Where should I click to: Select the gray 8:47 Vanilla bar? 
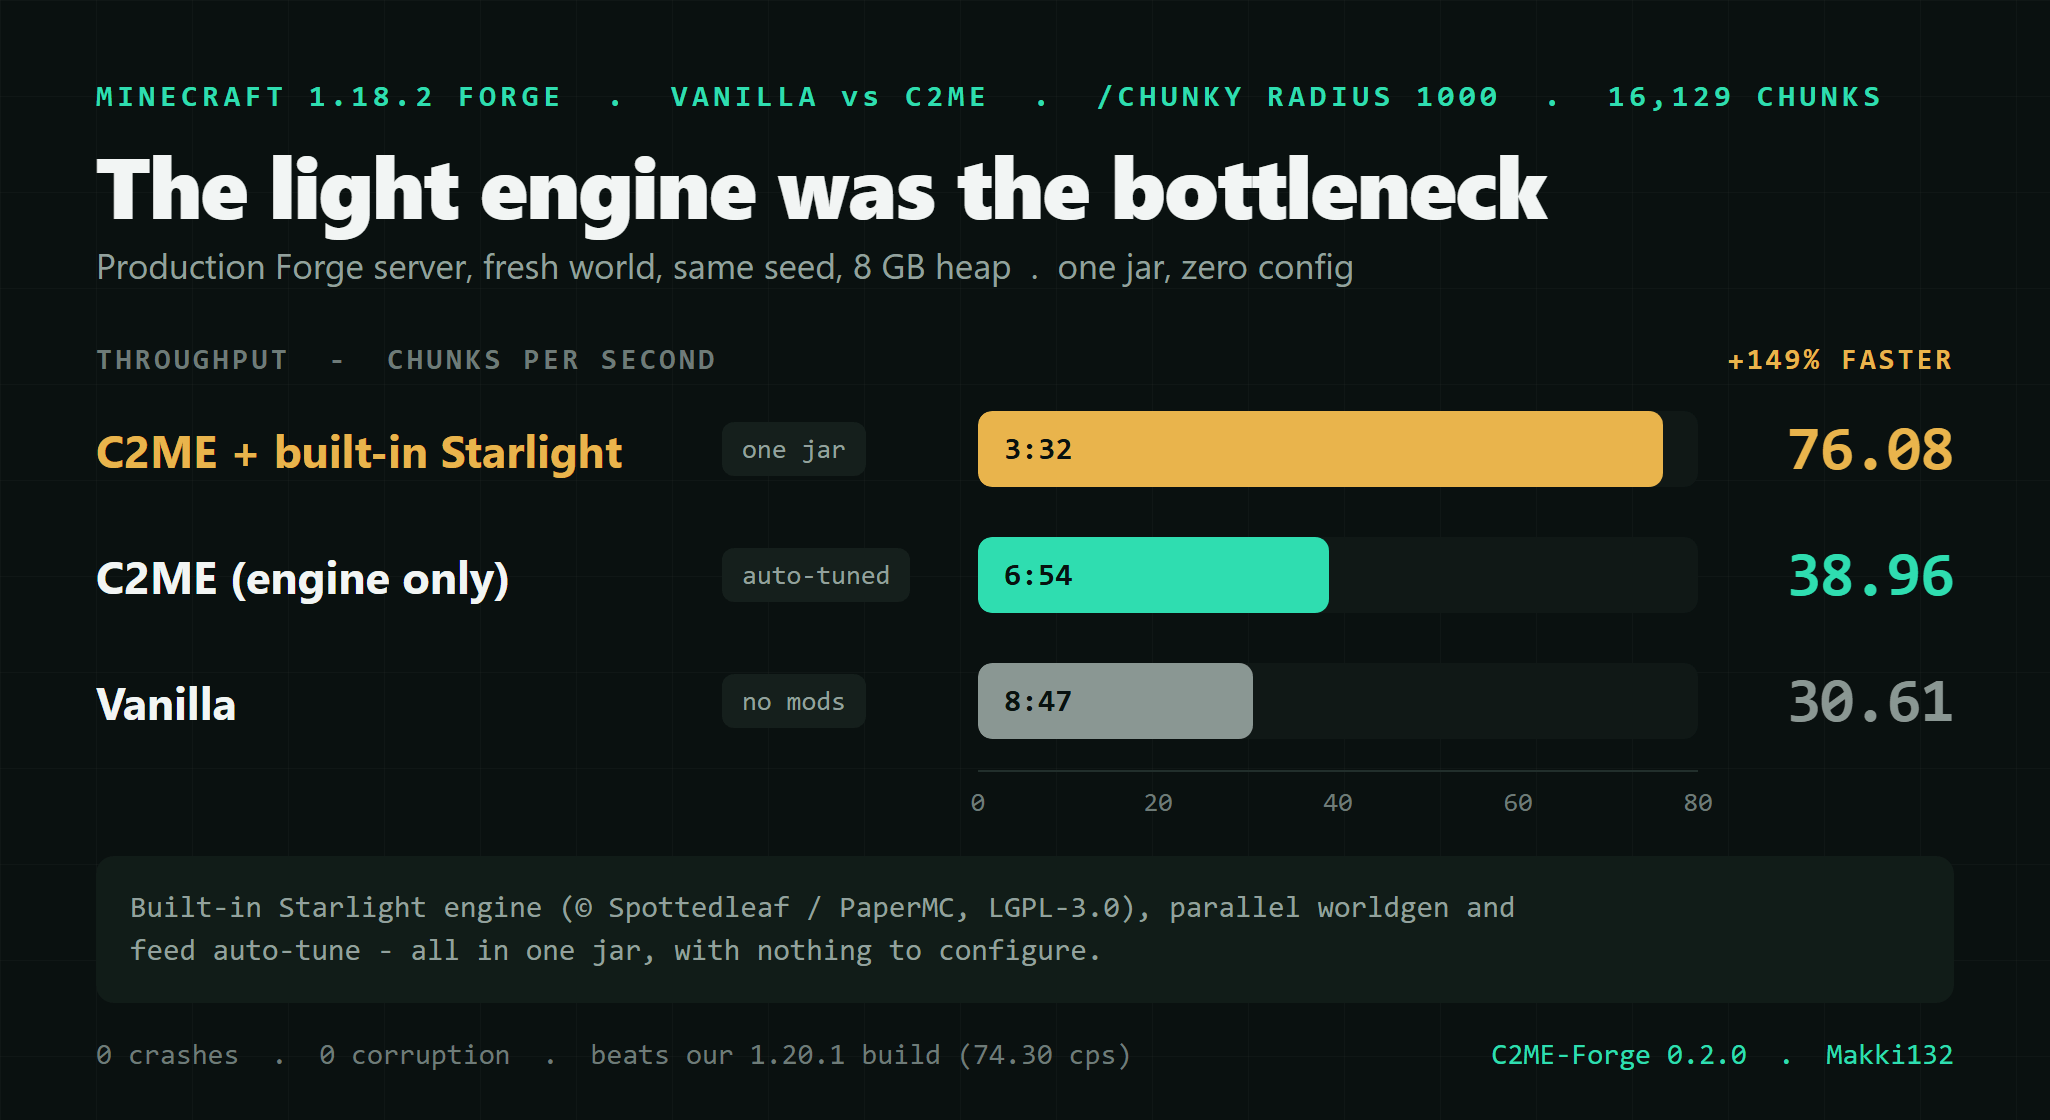click(1115, 701)
